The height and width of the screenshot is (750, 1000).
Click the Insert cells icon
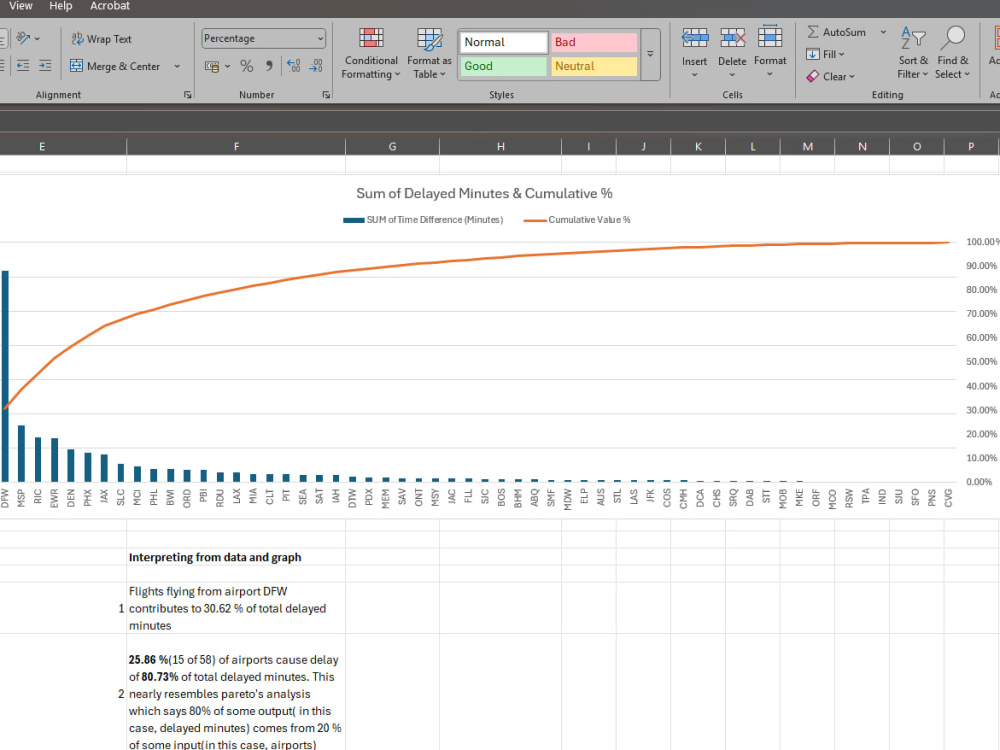(x=695, y=38)
